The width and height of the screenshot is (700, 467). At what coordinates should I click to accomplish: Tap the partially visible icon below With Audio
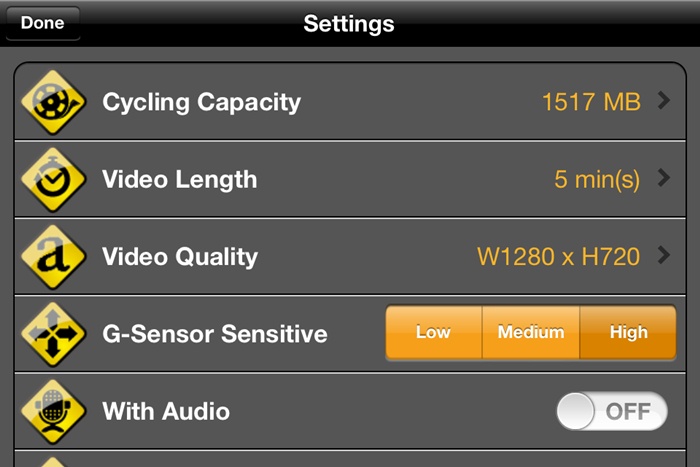click(x=53, y=462)
